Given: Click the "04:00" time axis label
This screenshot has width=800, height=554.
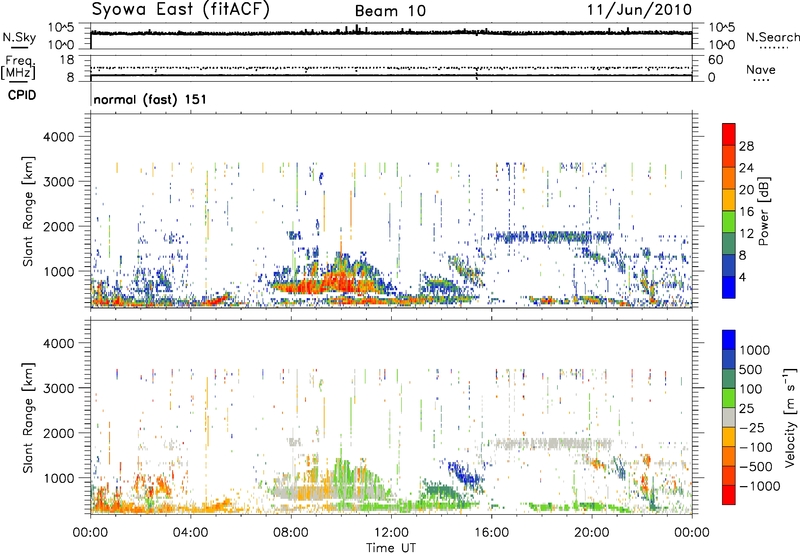Looking at the screenshot, I should [190, 532].
